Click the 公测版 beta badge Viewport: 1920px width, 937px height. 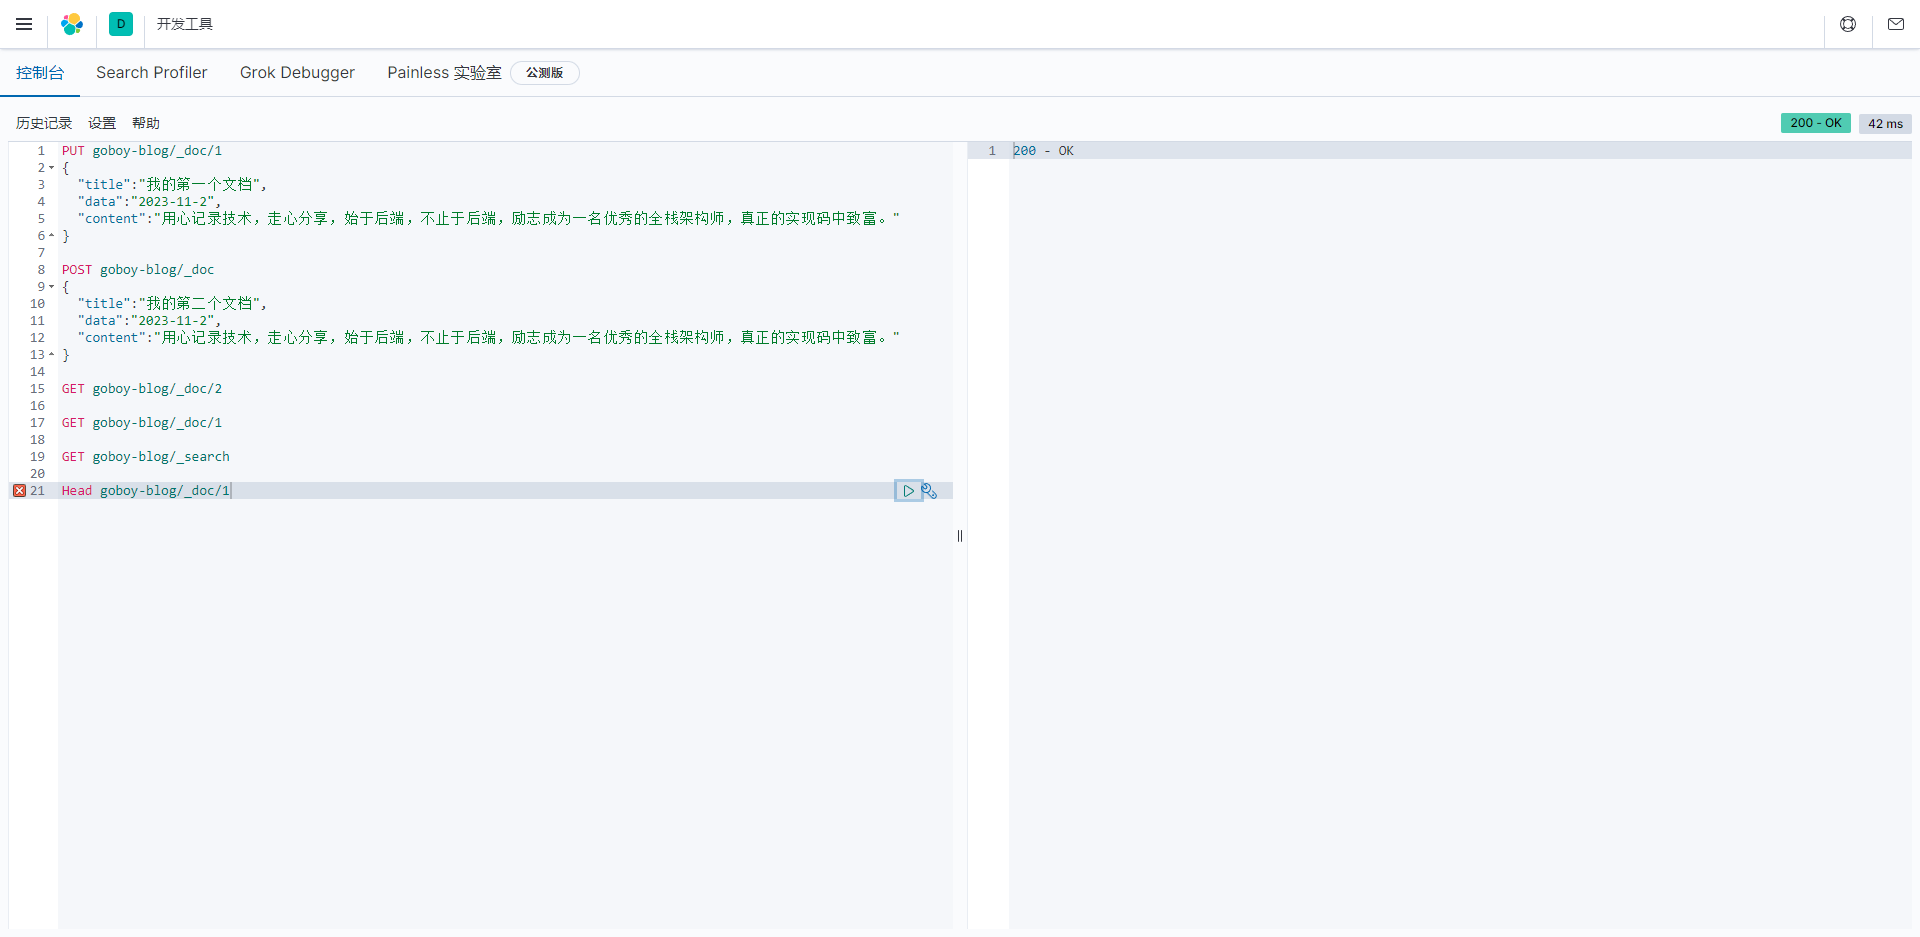click(545, 73)
